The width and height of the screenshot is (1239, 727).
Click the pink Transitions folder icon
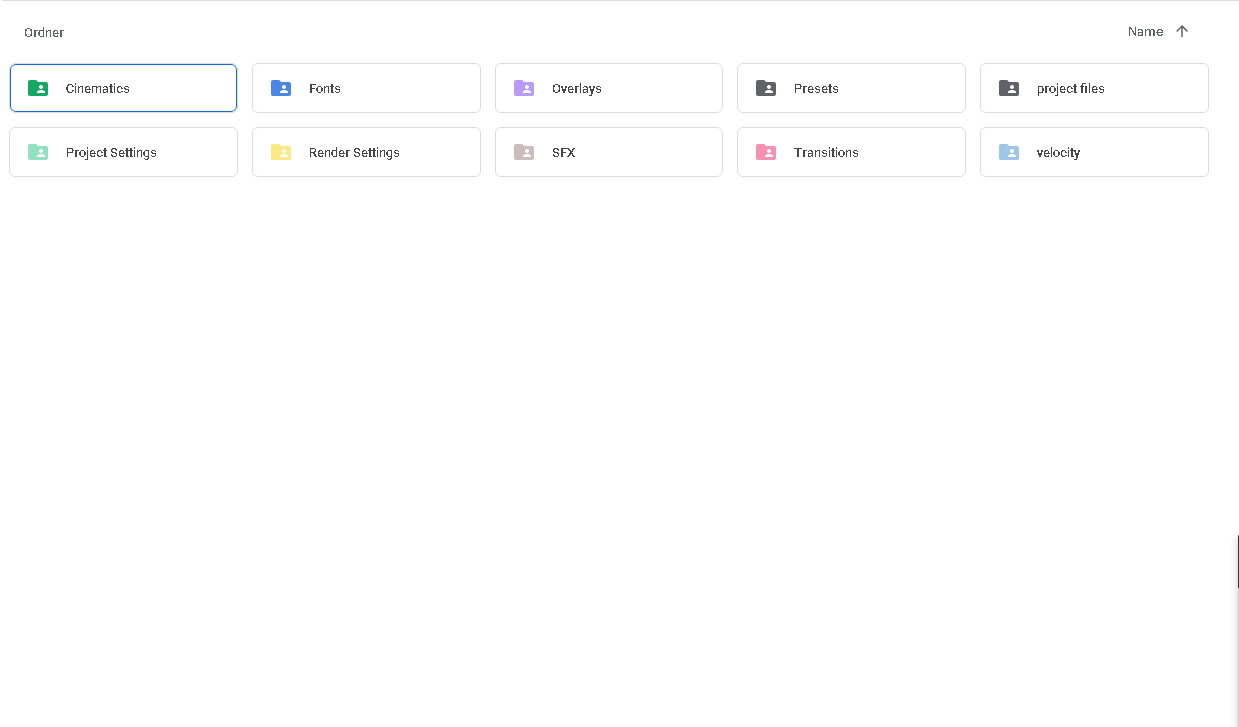(766, 152)
